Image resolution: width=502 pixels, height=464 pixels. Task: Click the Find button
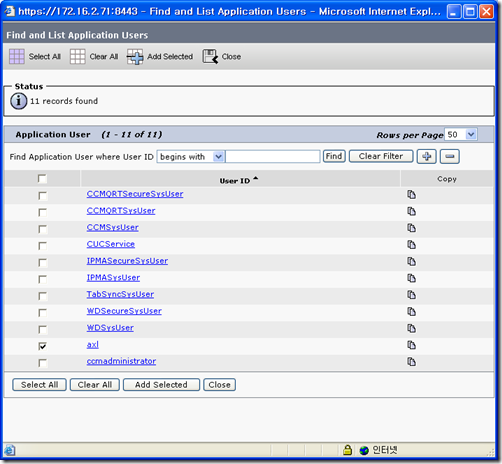pos(334,156)
